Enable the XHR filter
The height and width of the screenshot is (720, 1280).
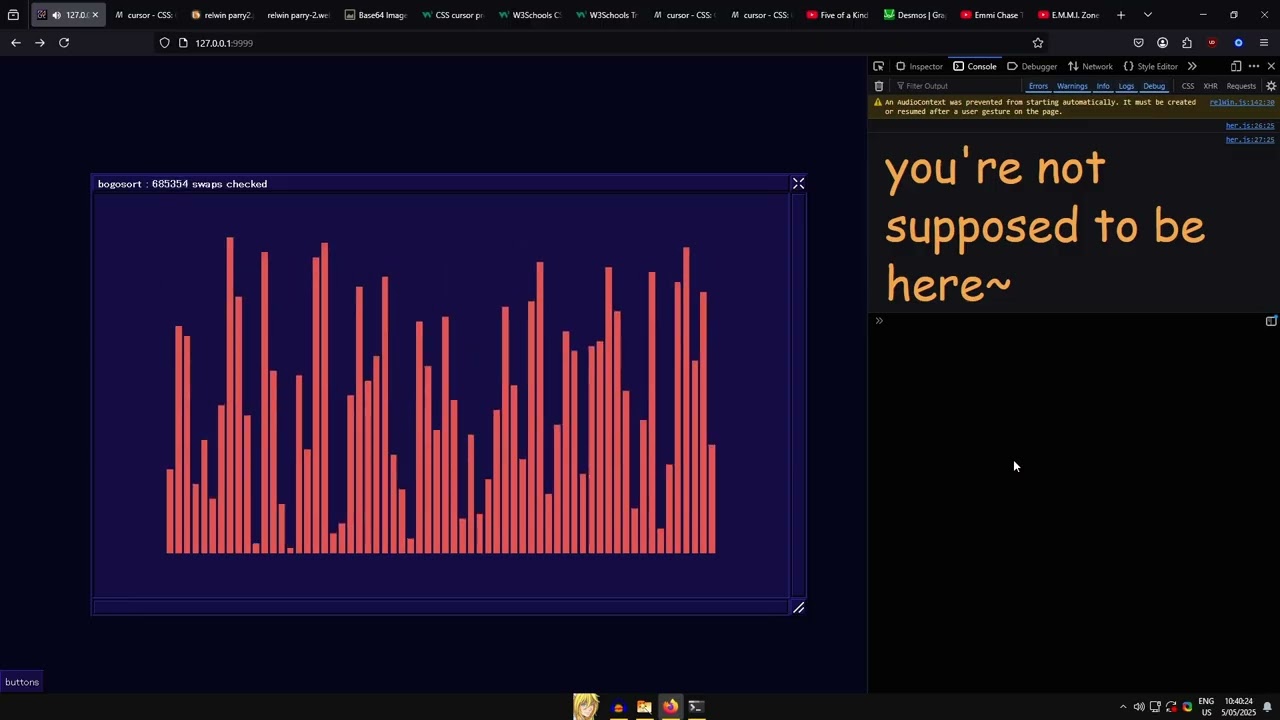click(1210, 86)
